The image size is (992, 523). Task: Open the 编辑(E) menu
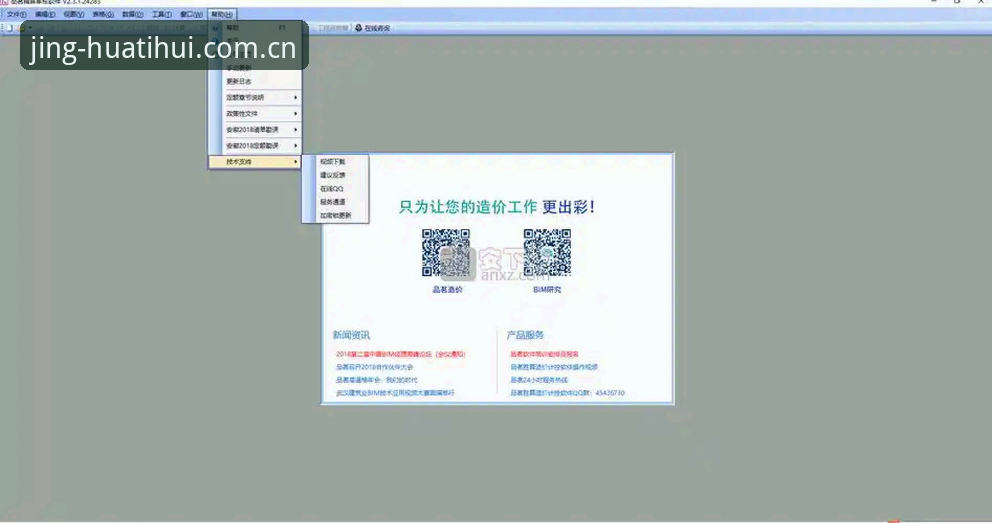(x=45, y=14)
